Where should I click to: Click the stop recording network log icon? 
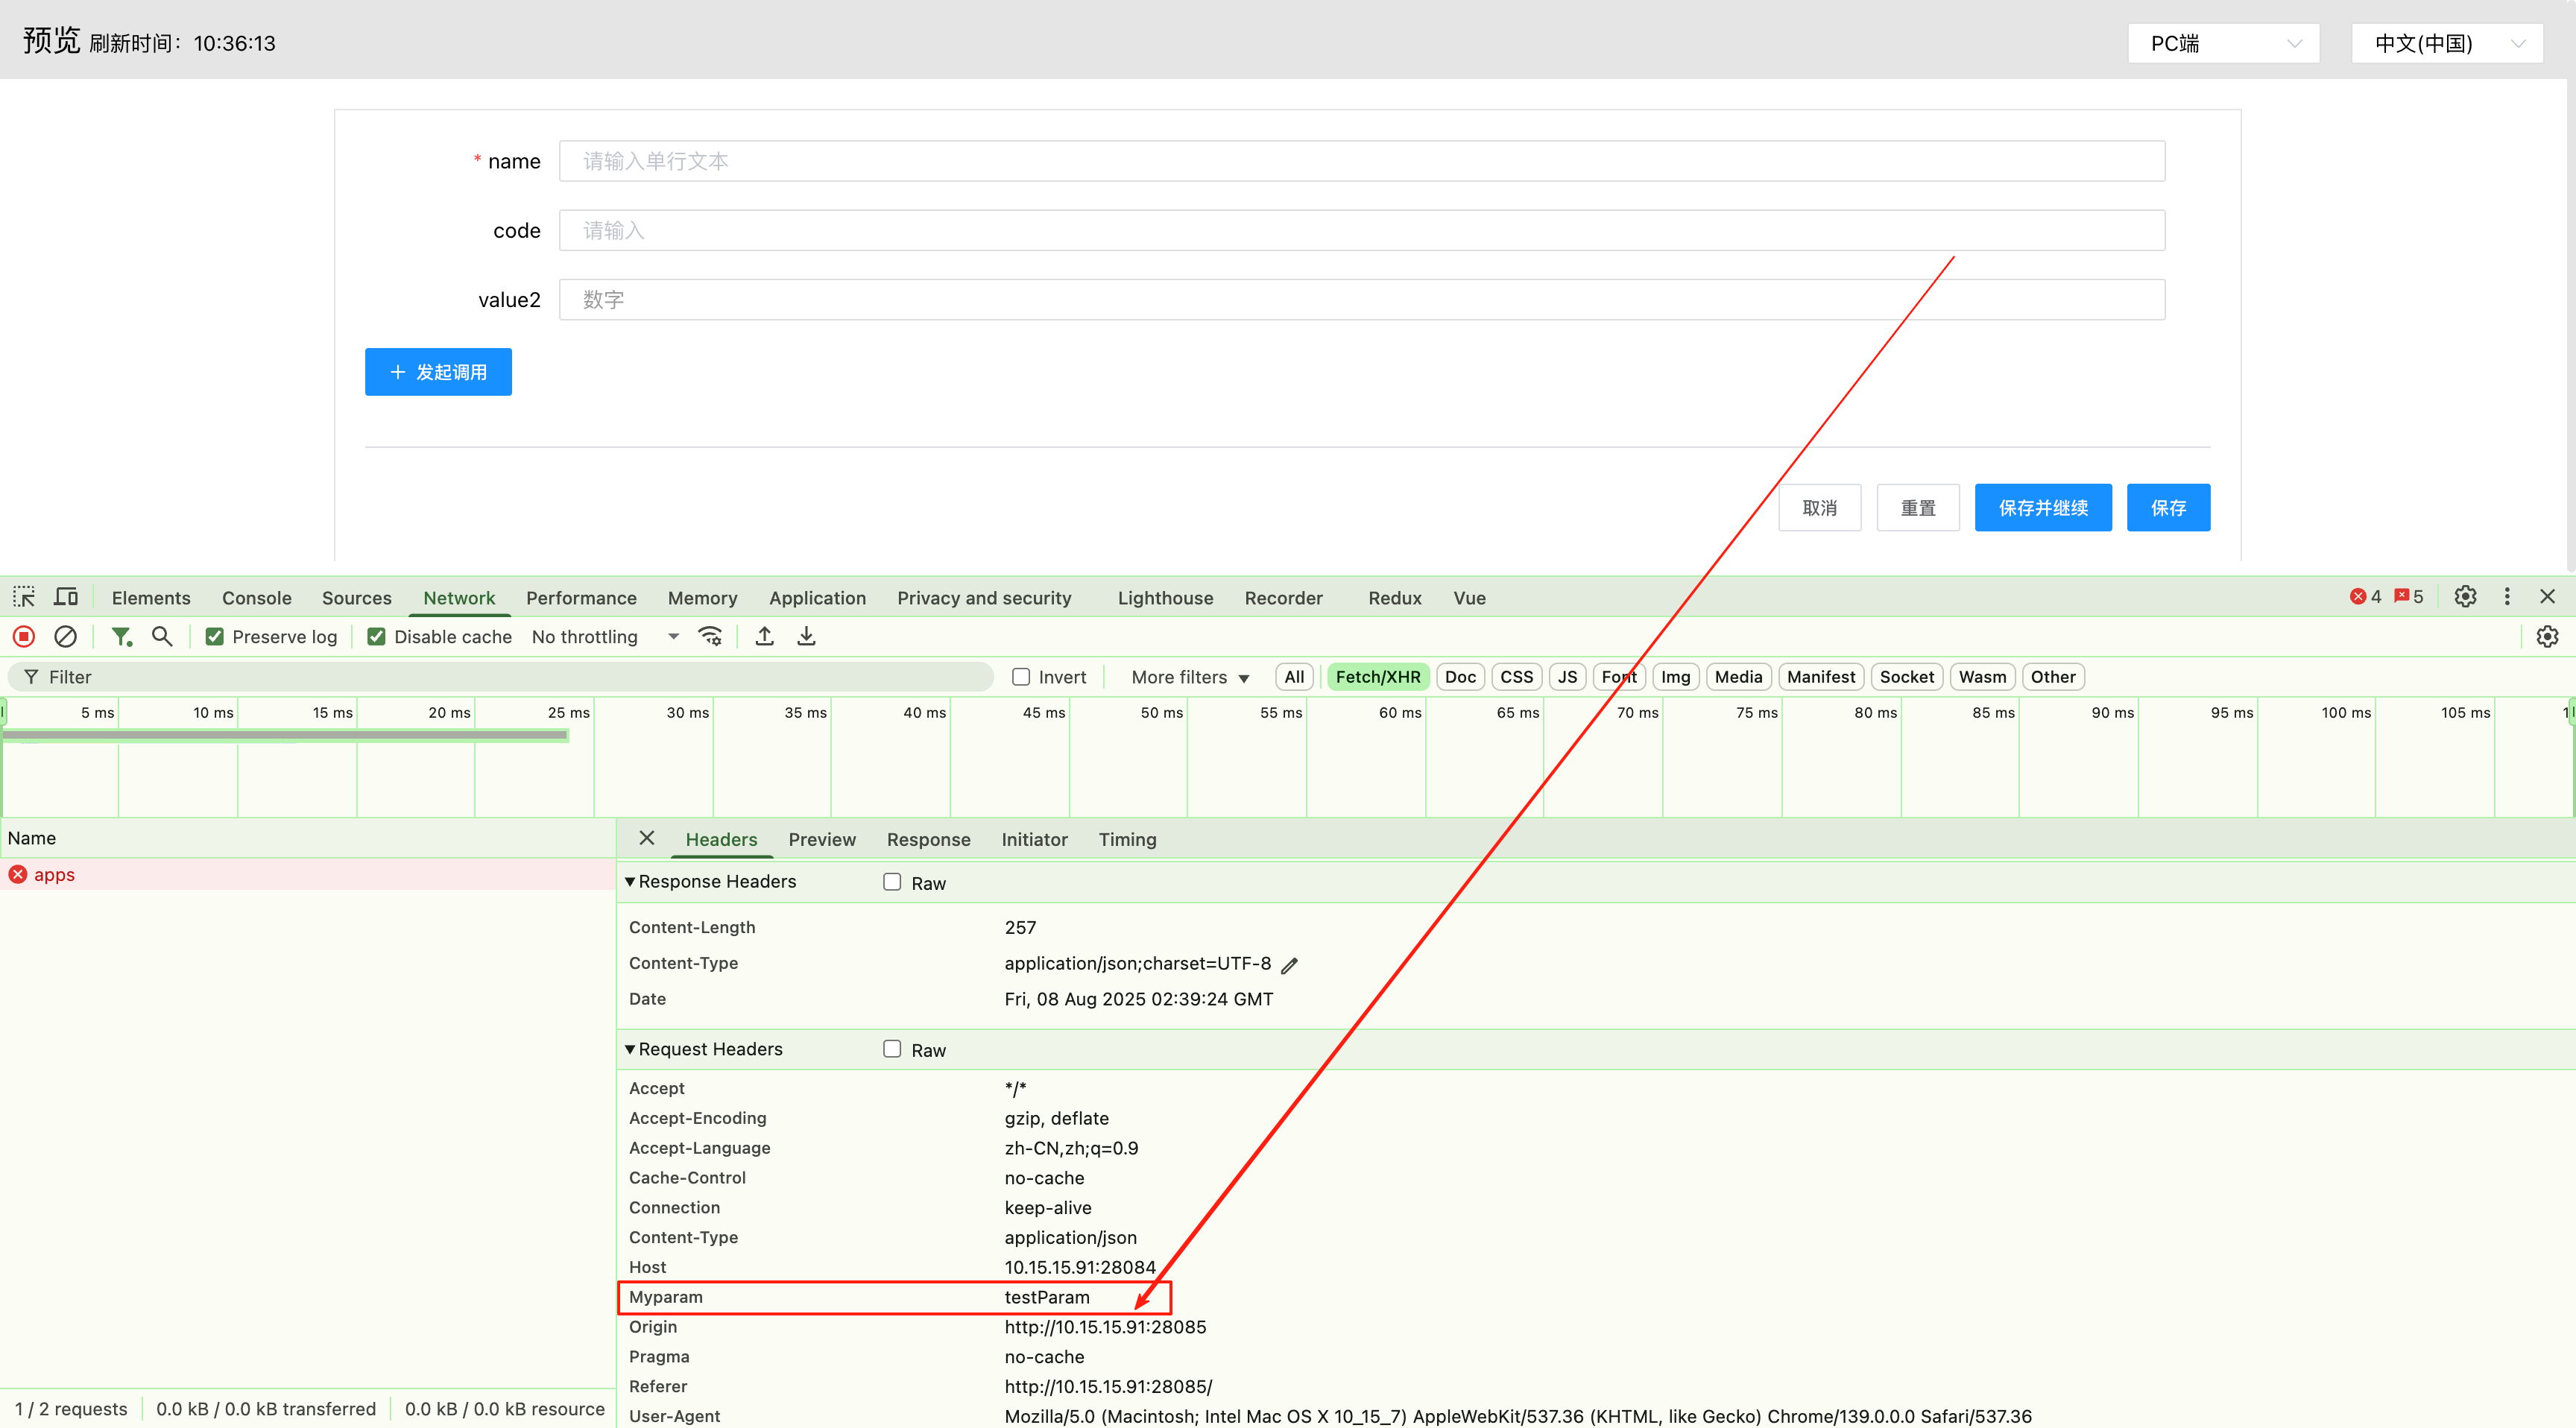[24, 636]
